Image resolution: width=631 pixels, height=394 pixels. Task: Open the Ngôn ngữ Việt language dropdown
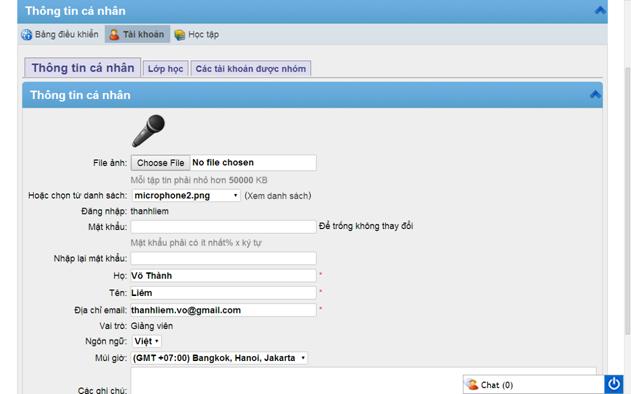click(146, 341)
